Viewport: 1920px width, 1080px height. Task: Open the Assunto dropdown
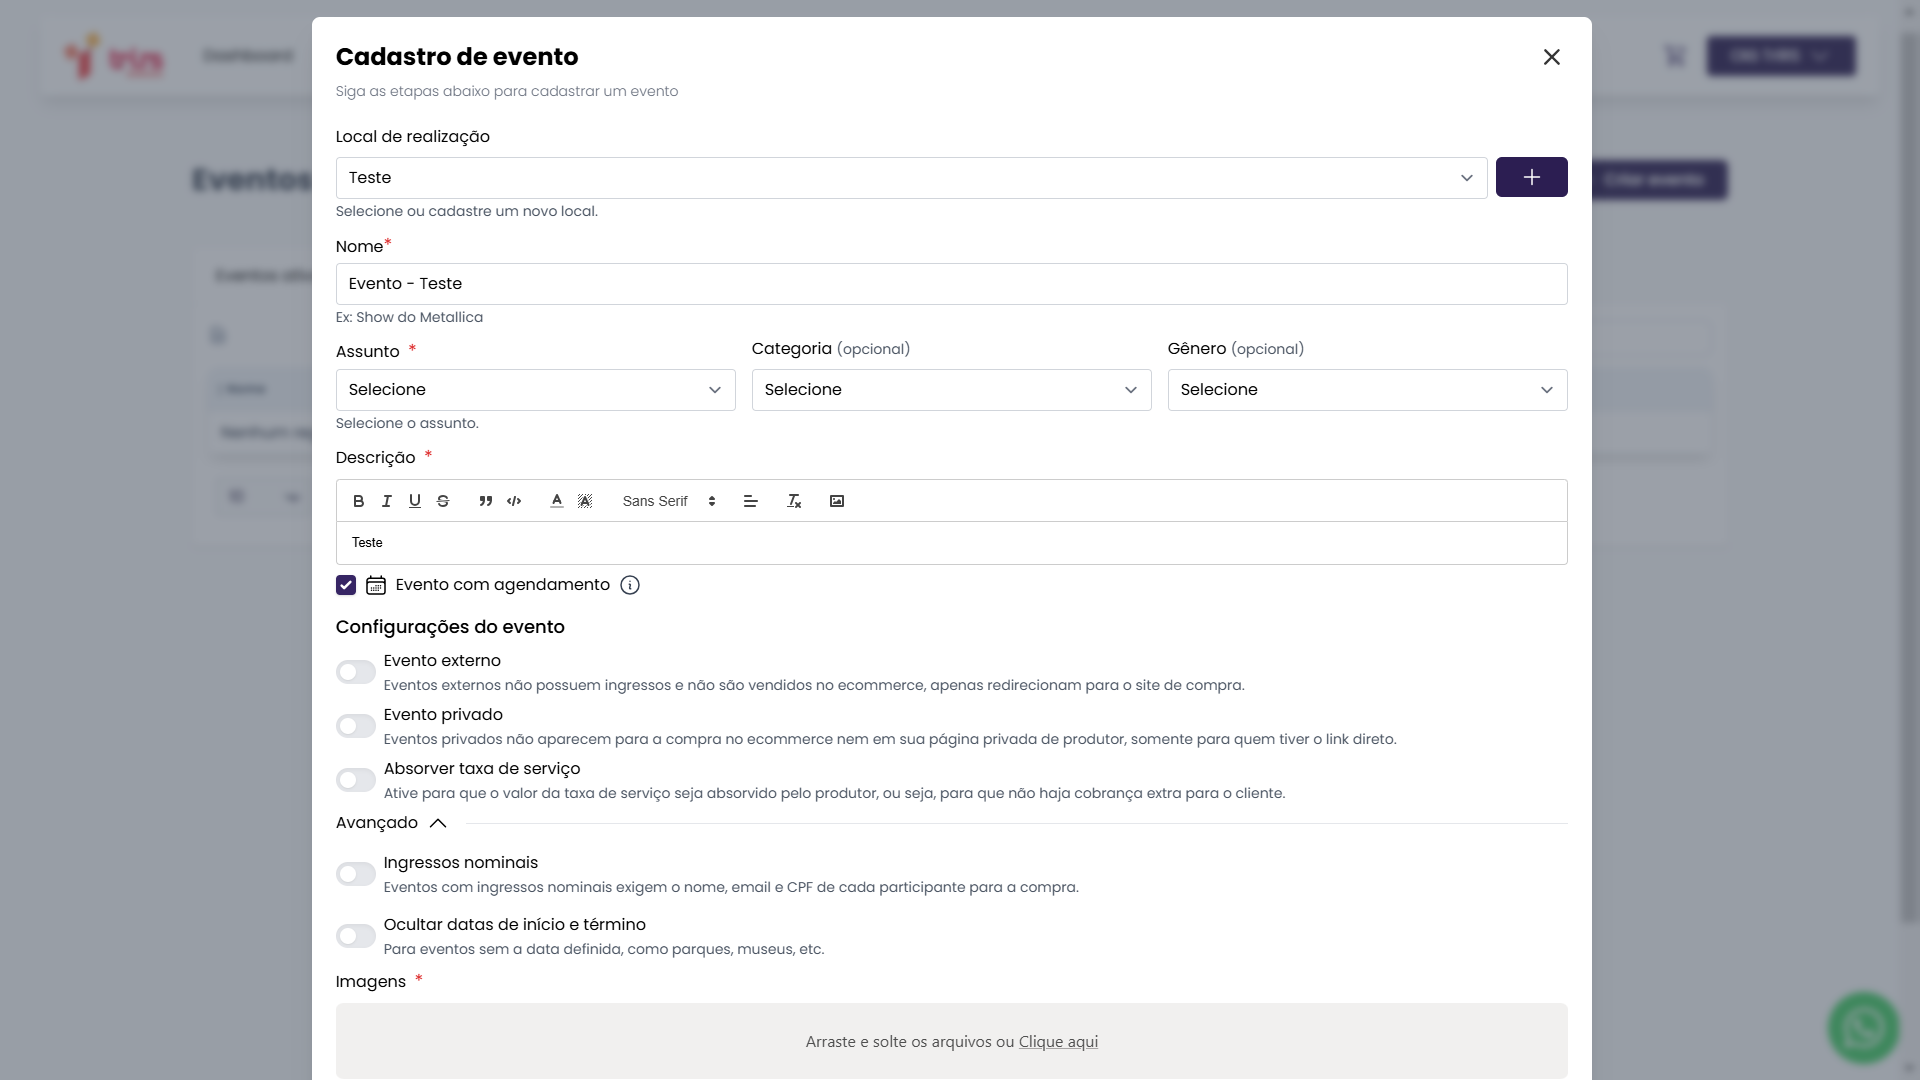pyautogui.click(x=535, y=390)
